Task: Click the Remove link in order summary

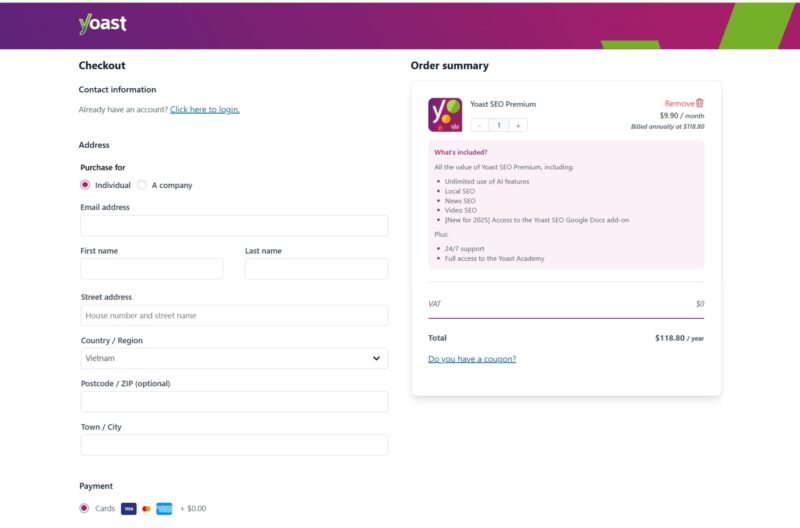Action: click(x=678, y=103)
